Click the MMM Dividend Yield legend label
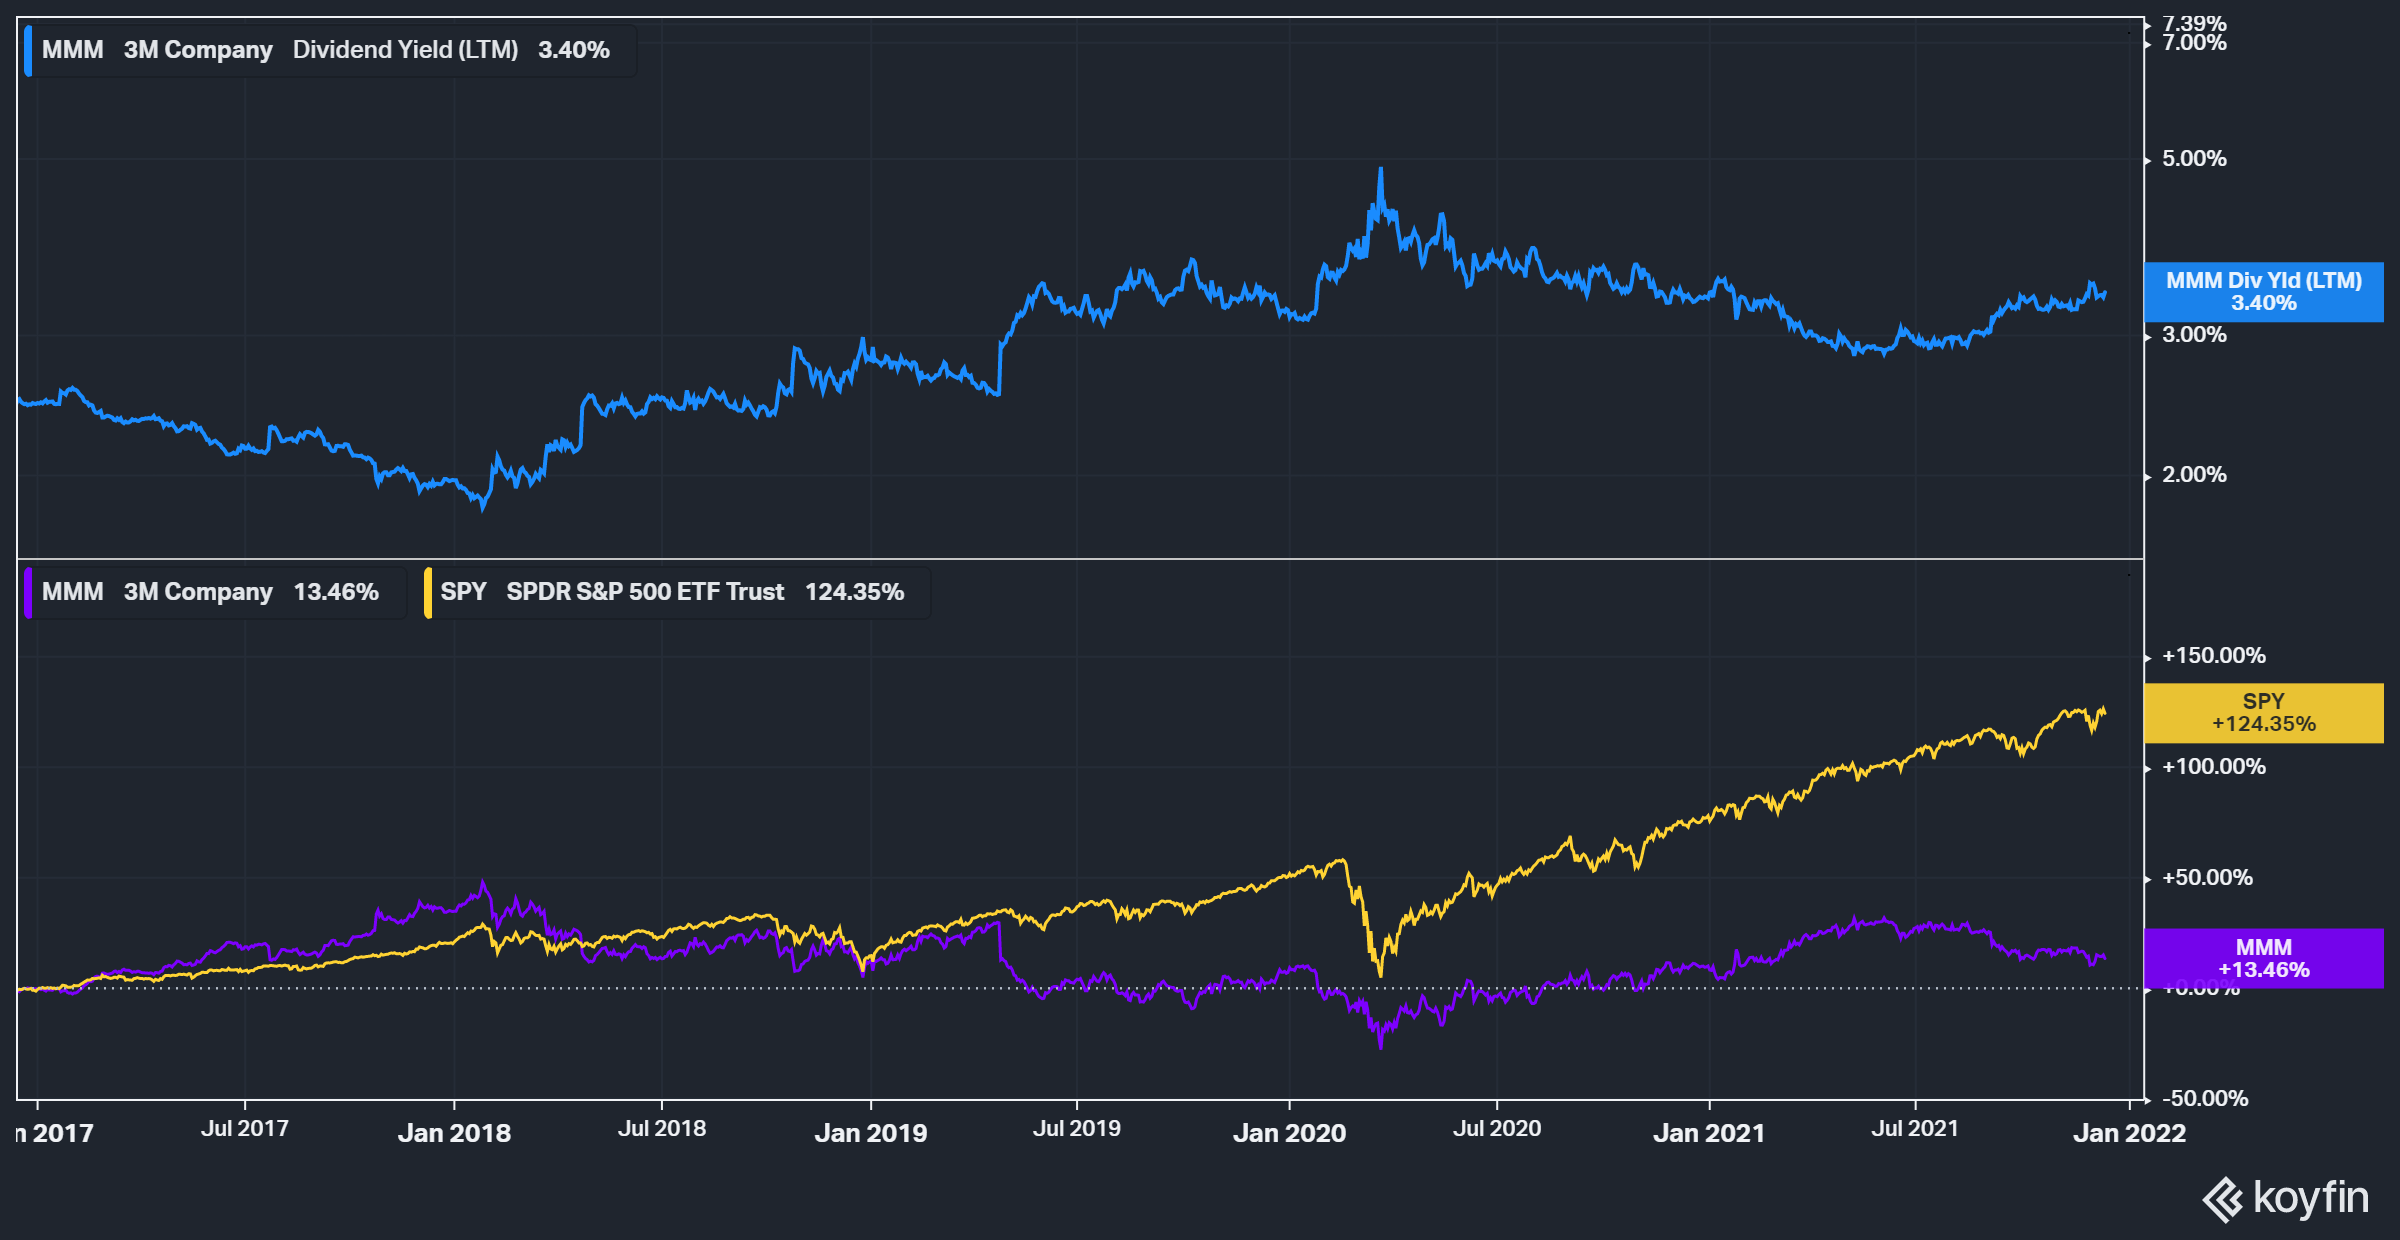2400x1240 pixels. tap(329, 50)
